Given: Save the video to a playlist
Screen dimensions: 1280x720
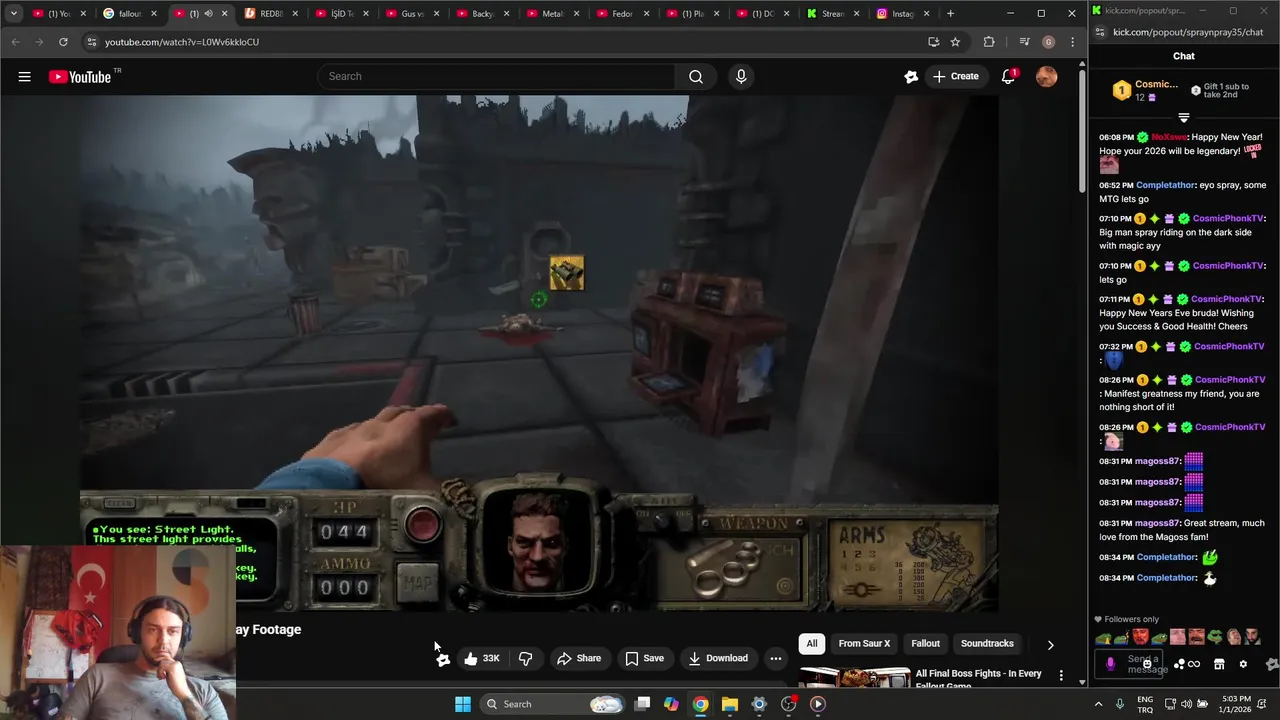Looking at the screenshot, I should (x=644, y=658).
